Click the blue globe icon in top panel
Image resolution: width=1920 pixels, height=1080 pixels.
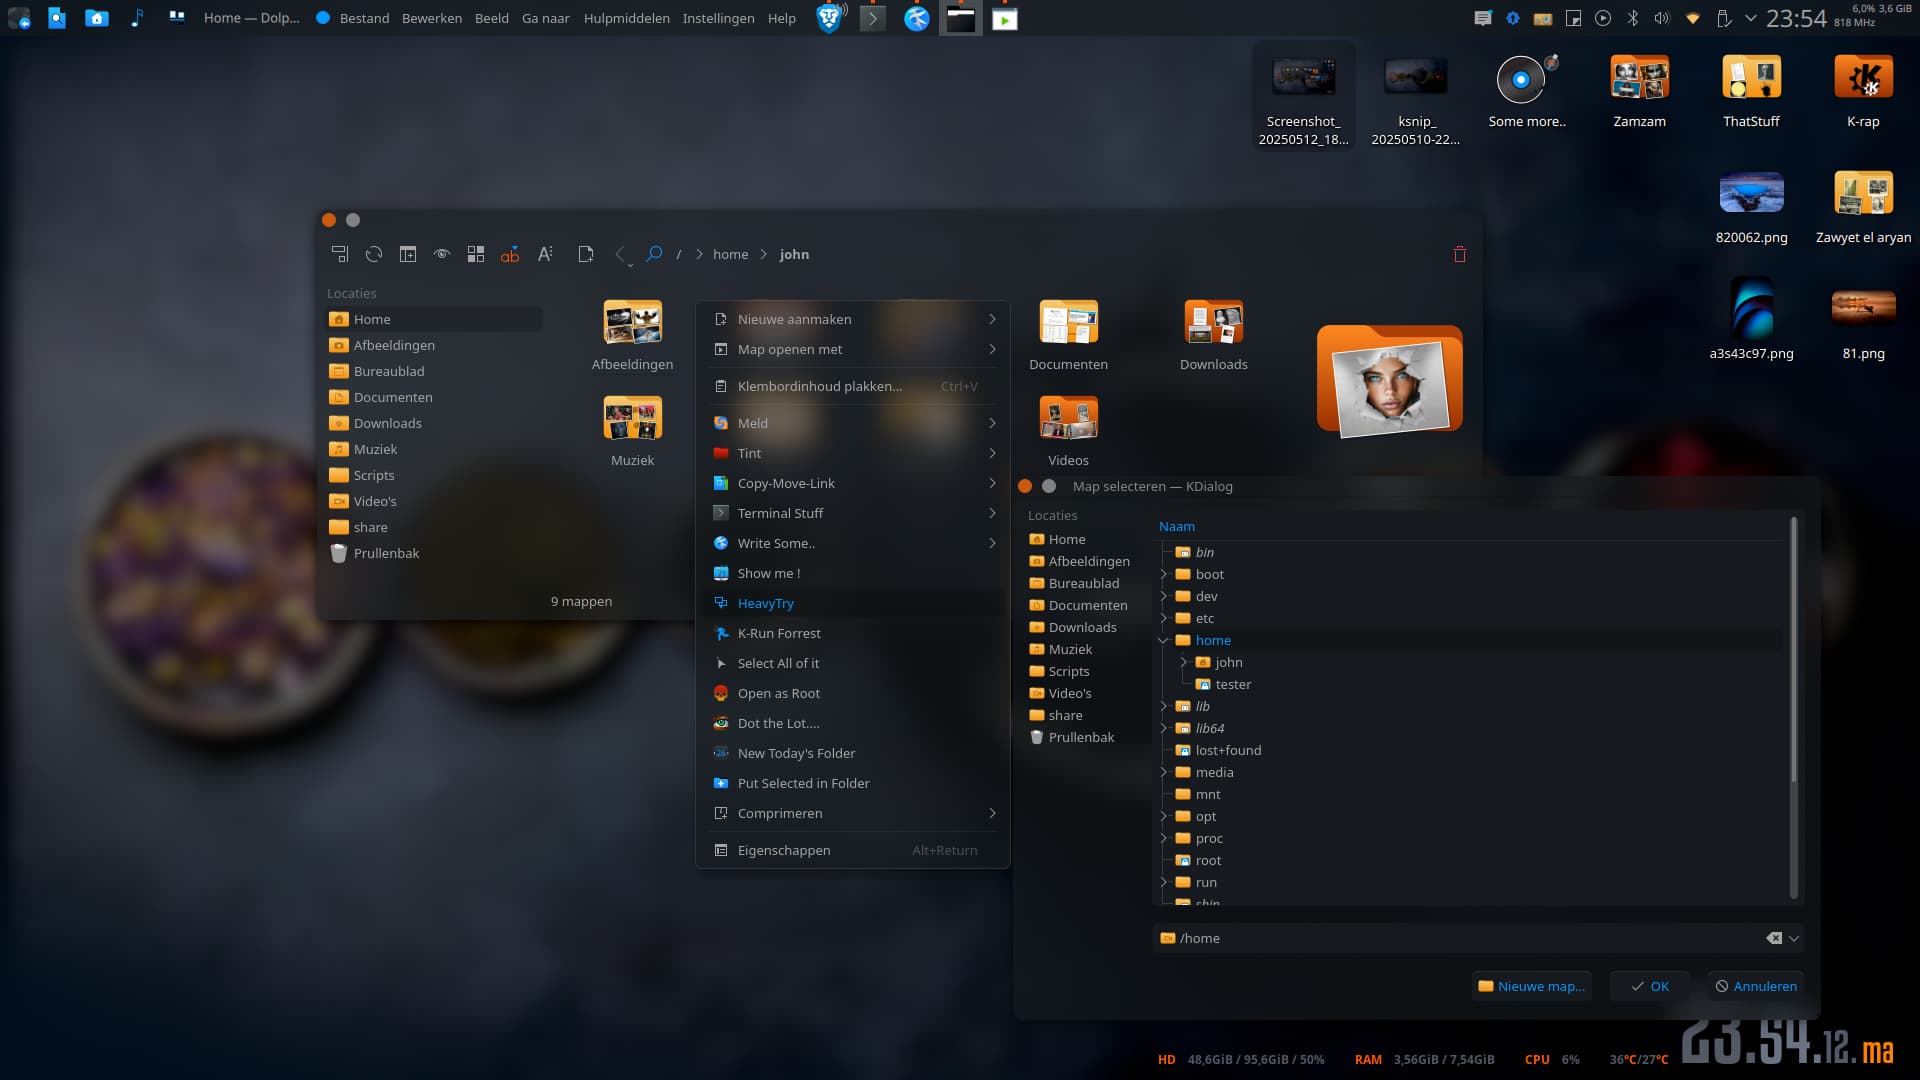pos(917,18)
